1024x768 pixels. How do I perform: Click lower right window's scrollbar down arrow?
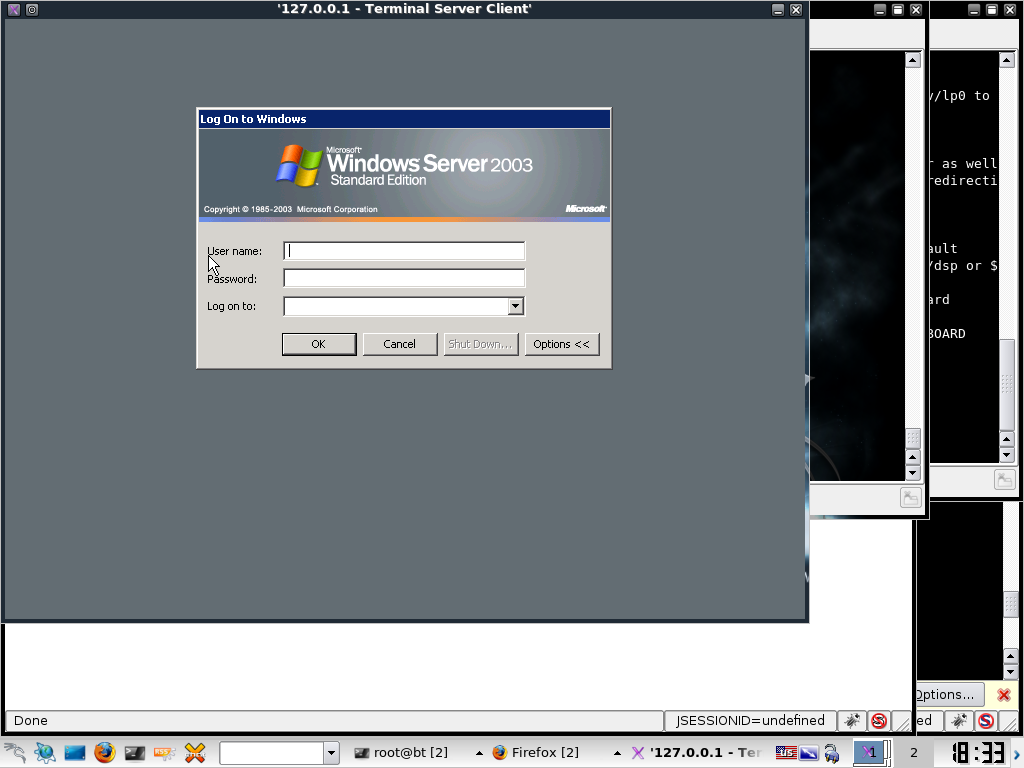[x=1010, y=671]
